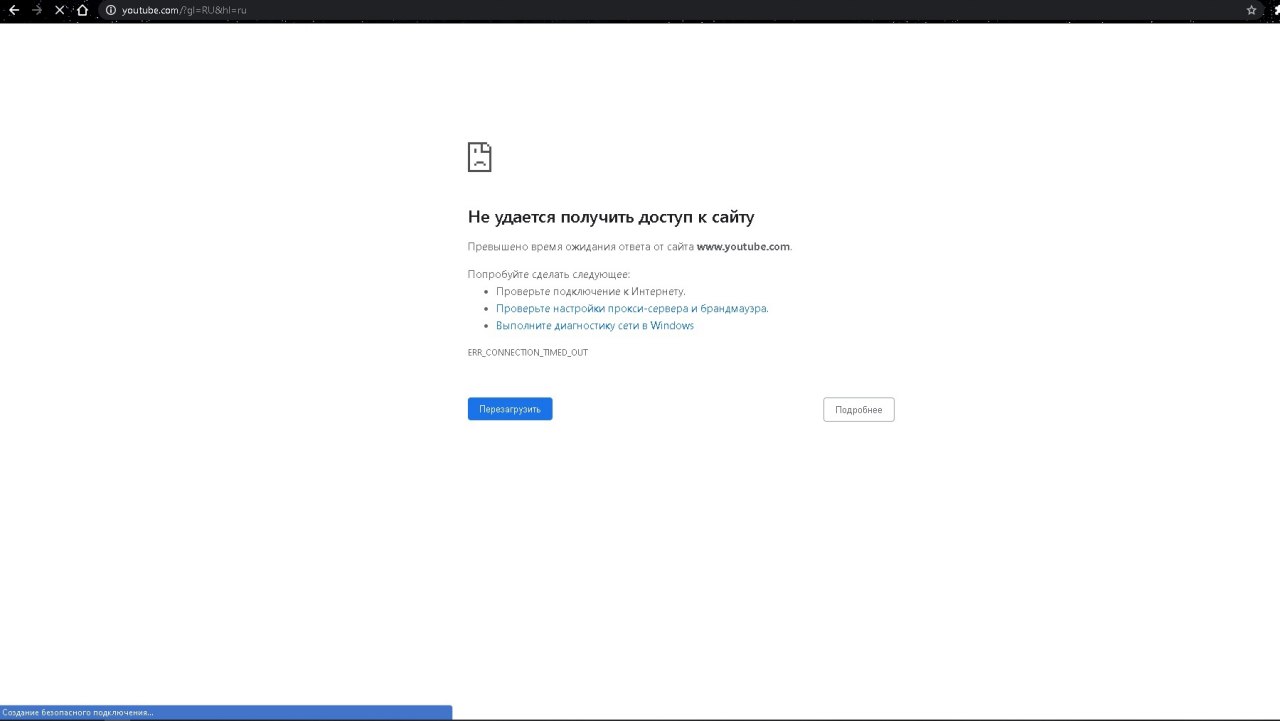
Task: Open proxy and firewall settings link
Action: point(632,308)
